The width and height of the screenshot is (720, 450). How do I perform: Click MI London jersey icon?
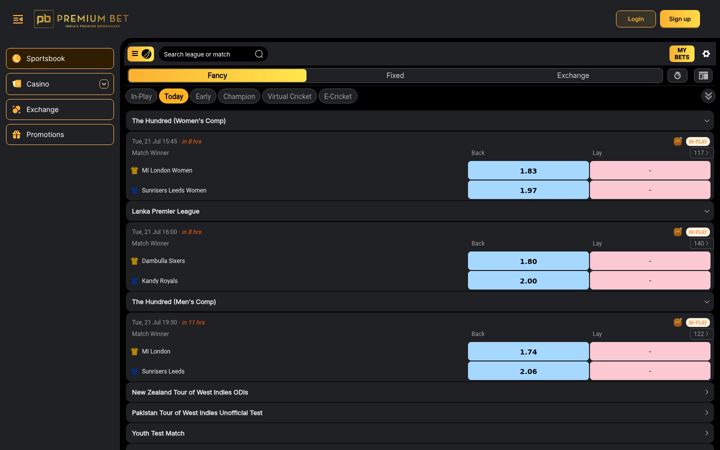point(135,351)
